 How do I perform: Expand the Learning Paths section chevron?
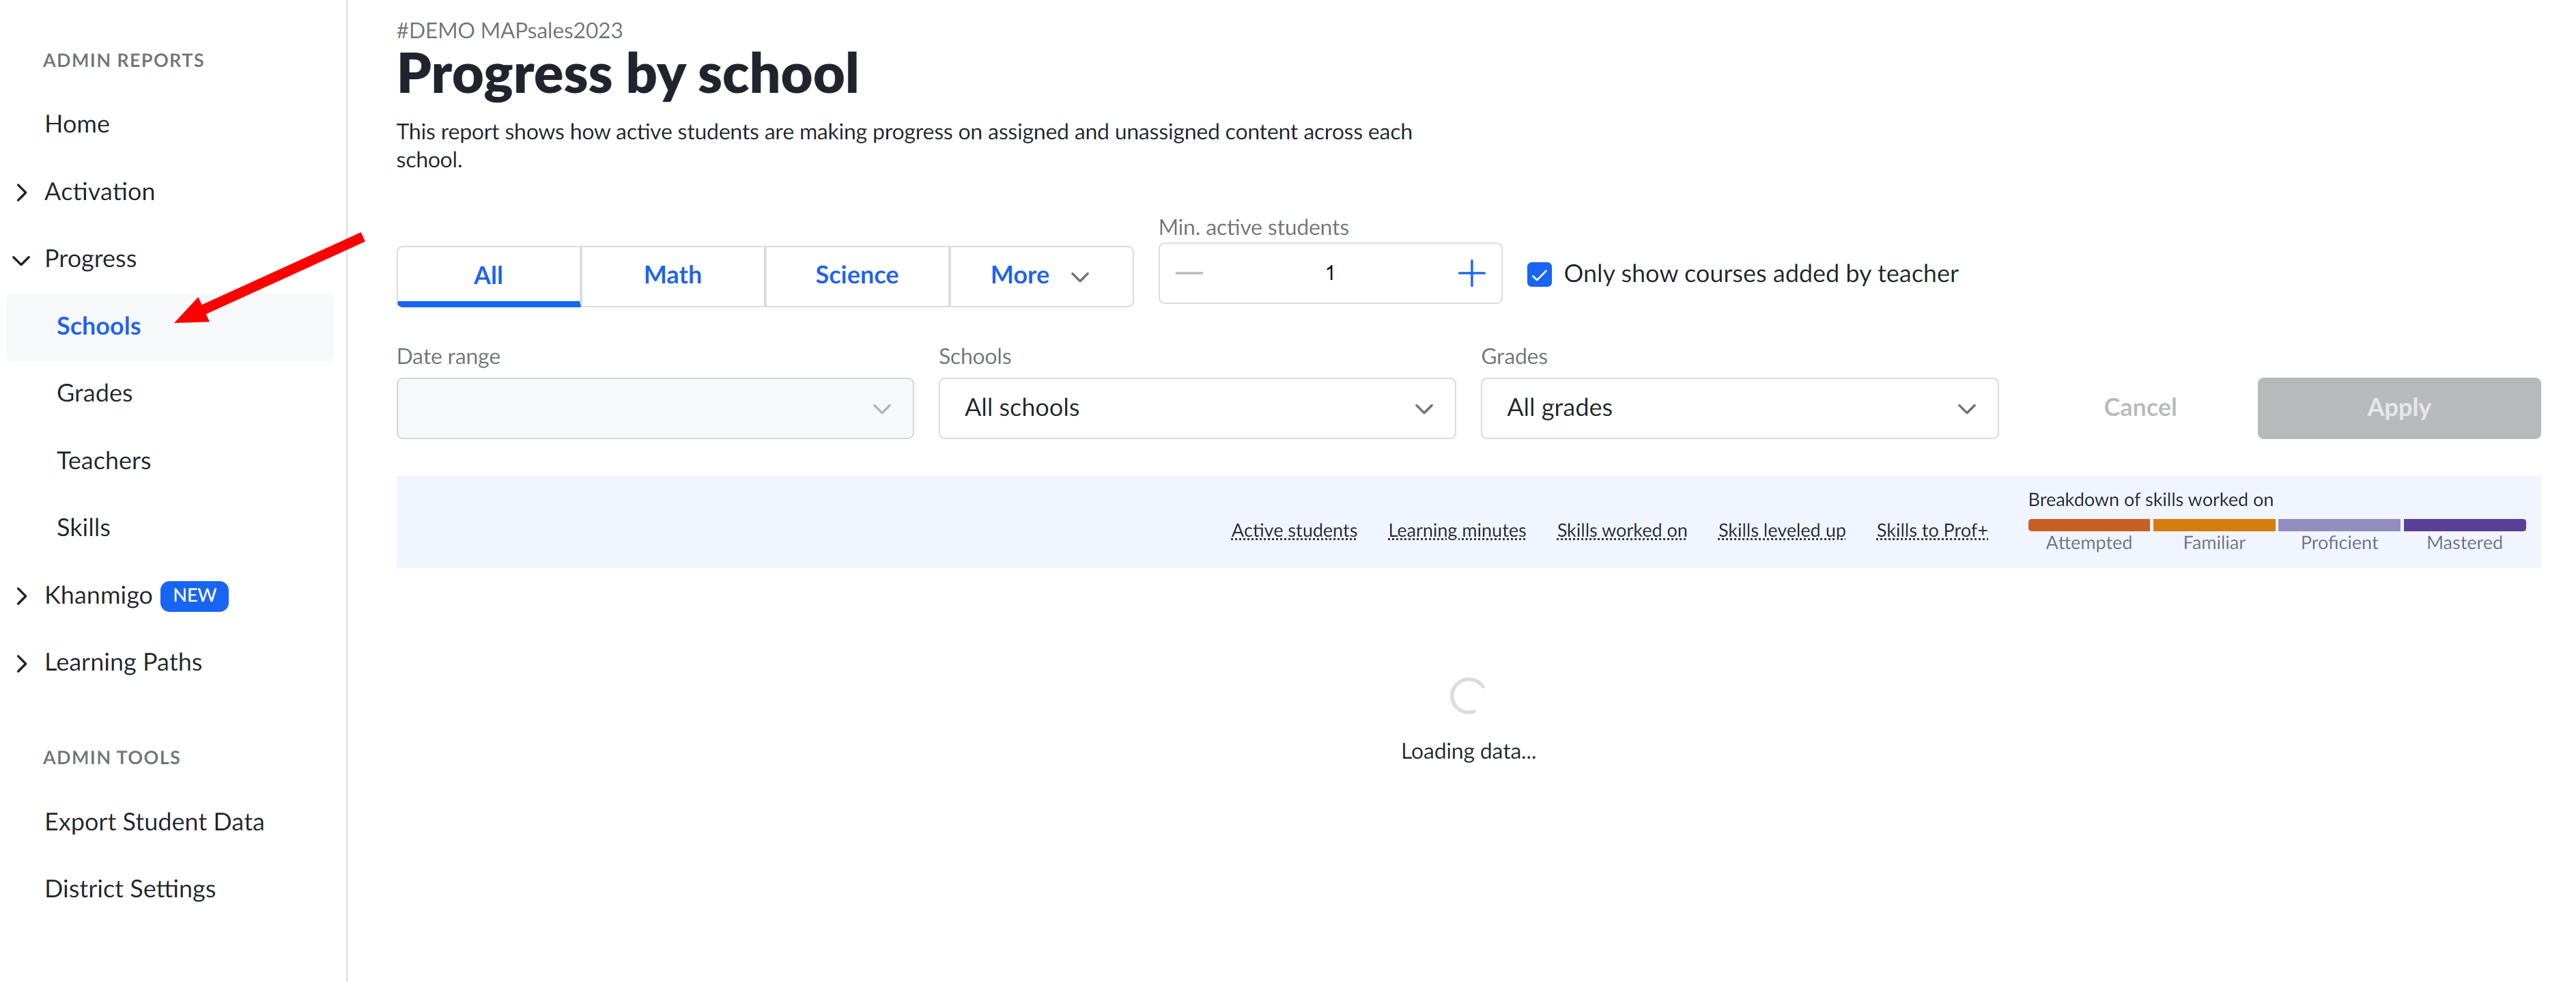coord(22,663)
